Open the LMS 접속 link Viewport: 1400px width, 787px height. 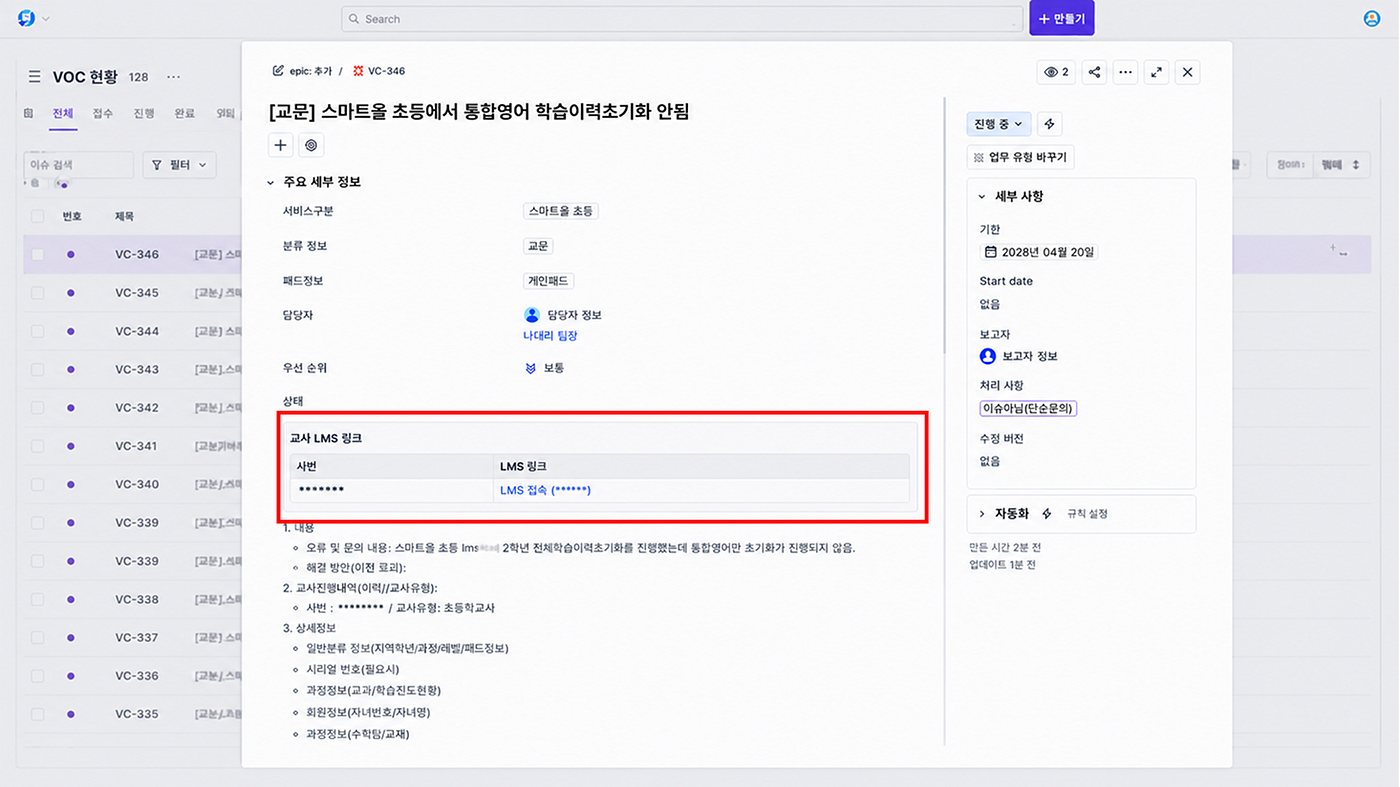click(545, 490)
